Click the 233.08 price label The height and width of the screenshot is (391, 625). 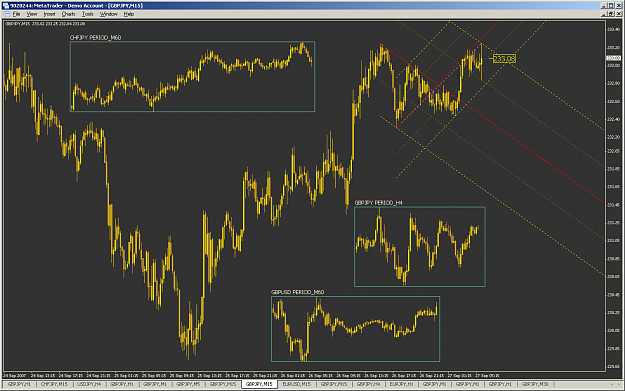(504, 59)
